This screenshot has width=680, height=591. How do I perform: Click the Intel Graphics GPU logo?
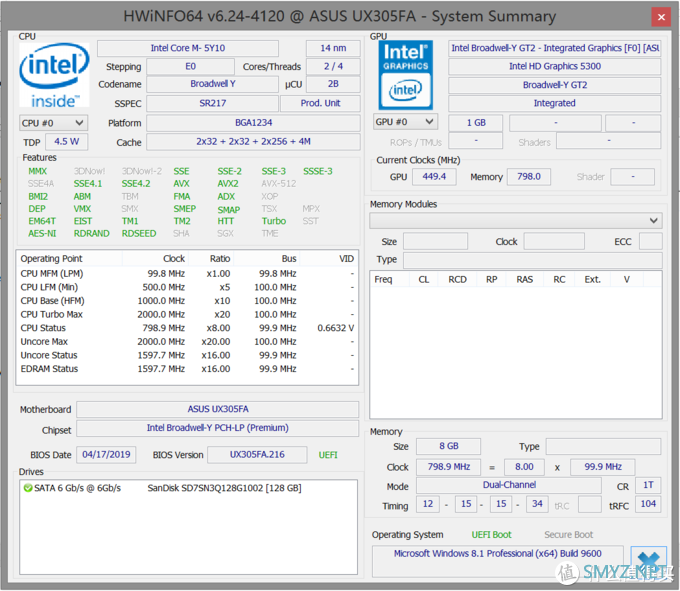coord(405,75)
